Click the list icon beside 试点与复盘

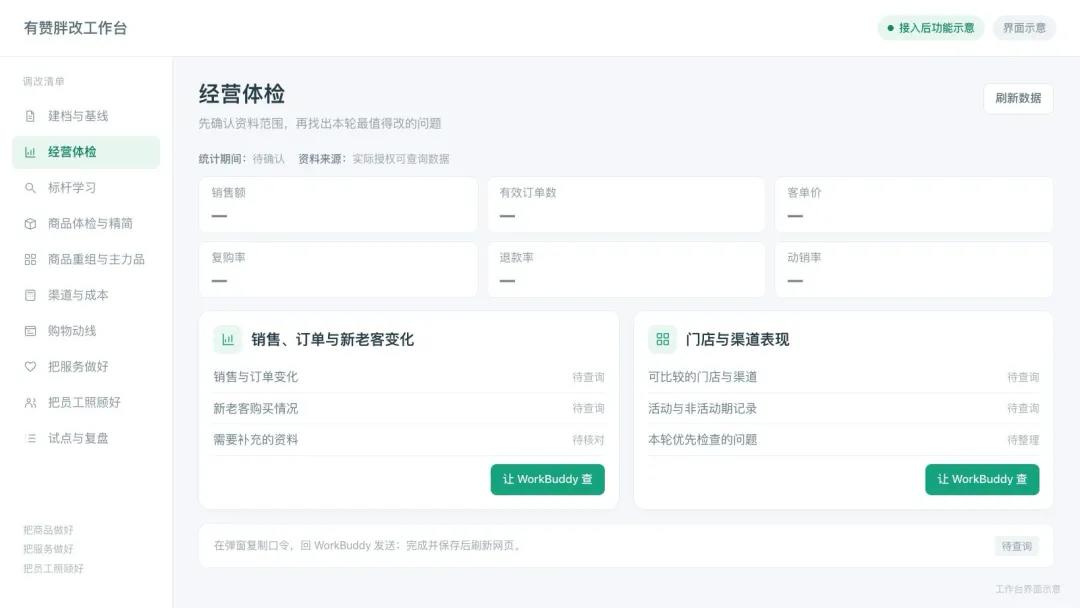[x=30, y=438]
